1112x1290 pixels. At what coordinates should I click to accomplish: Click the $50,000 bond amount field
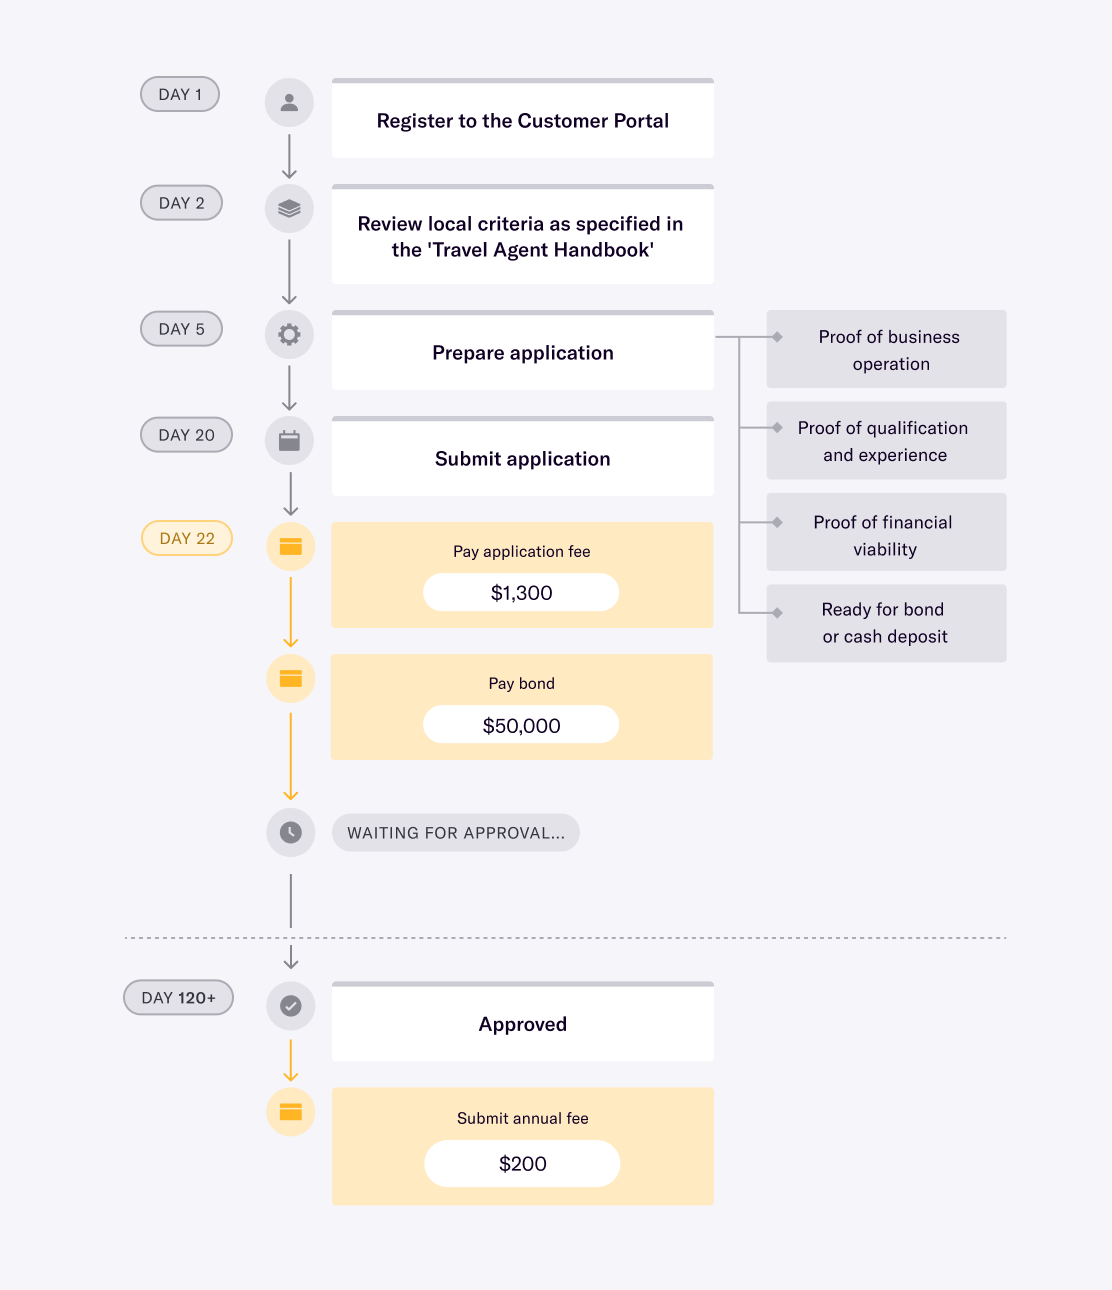[521, 725]
